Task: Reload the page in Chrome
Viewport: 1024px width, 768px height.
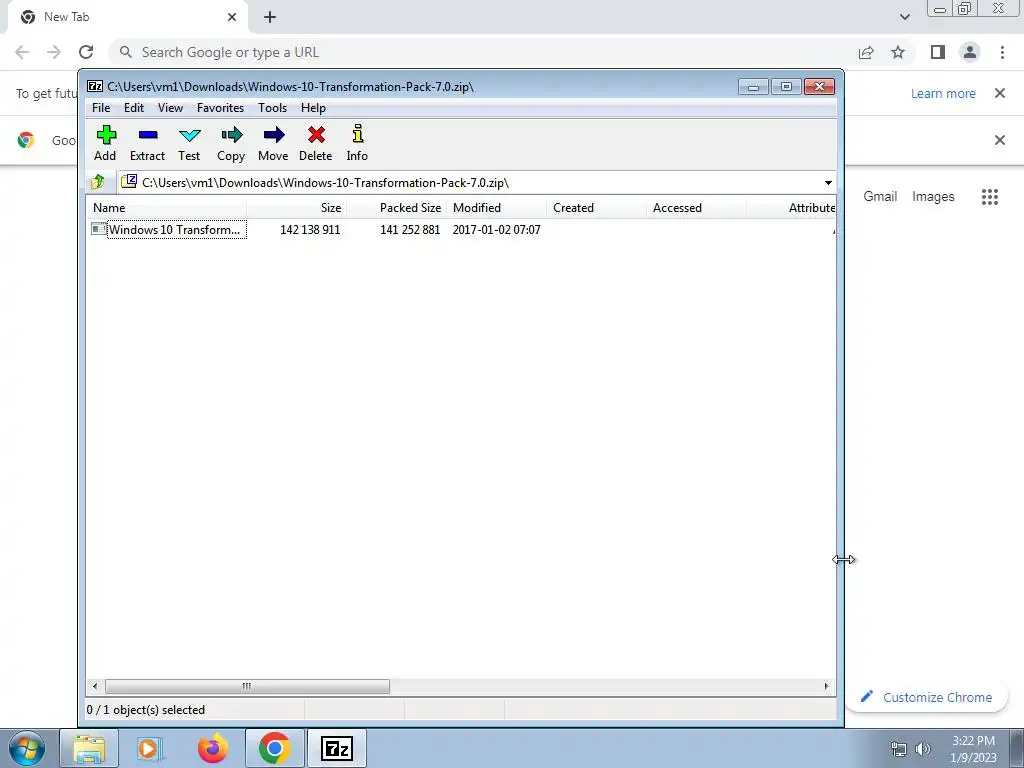Action: click(x=86, y=52)
